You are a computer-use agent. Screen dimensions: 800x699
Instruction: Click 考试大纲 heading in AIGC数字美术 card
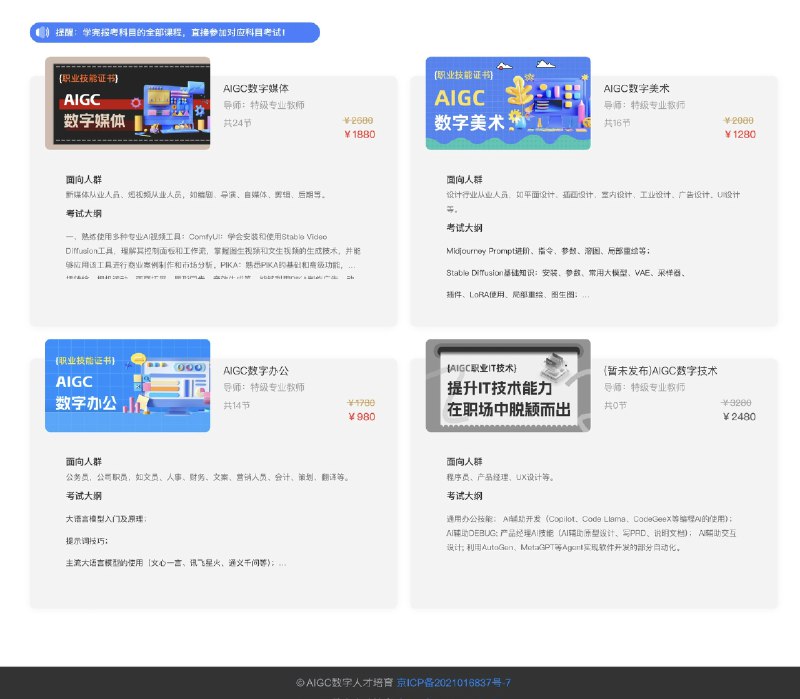[464, 228]
